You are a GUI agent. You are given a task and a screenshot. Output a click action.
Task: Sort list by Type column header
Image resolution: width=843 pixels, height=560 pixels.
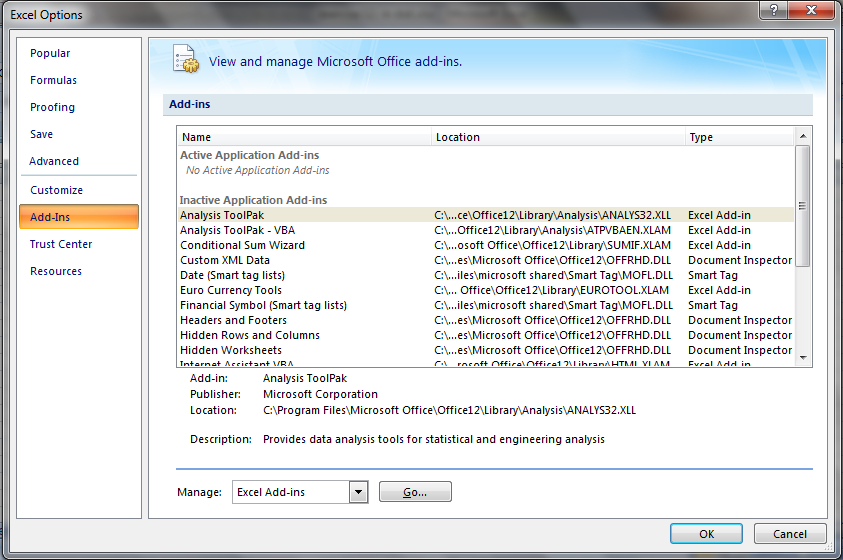point(739,137)
